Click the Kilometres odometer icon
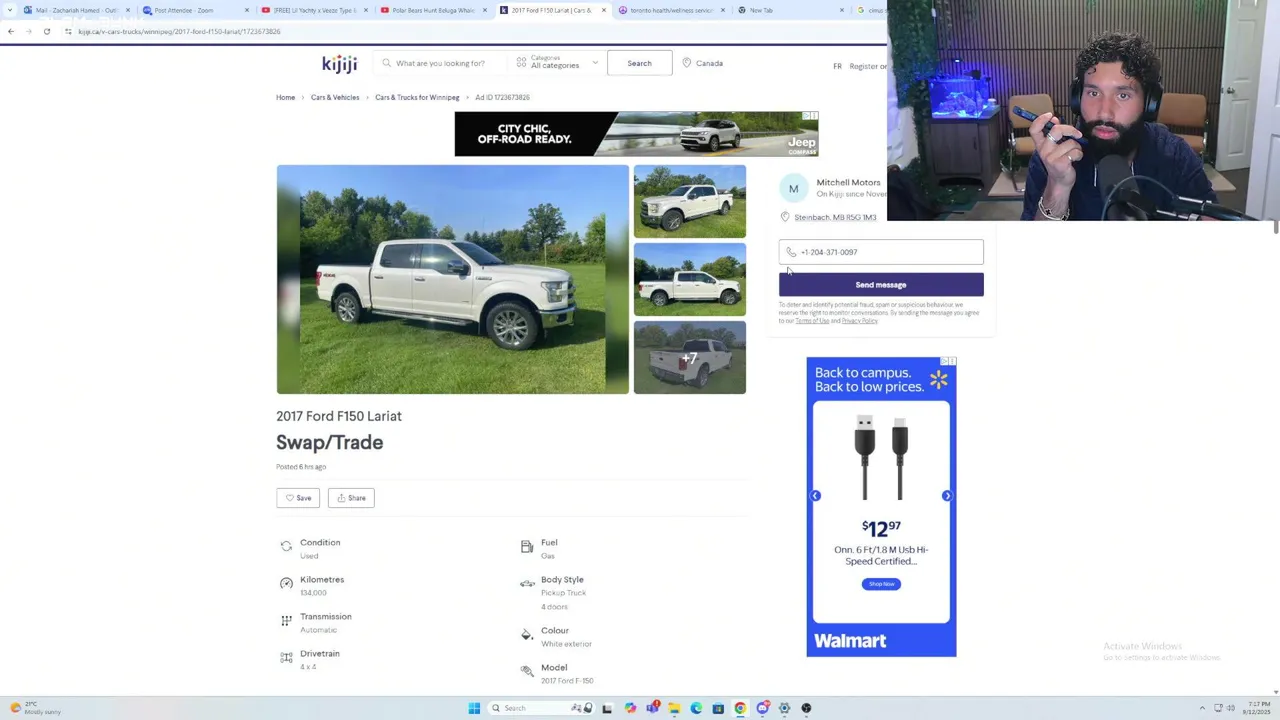This screenshot has height=720, width=1280. (286, 583)
